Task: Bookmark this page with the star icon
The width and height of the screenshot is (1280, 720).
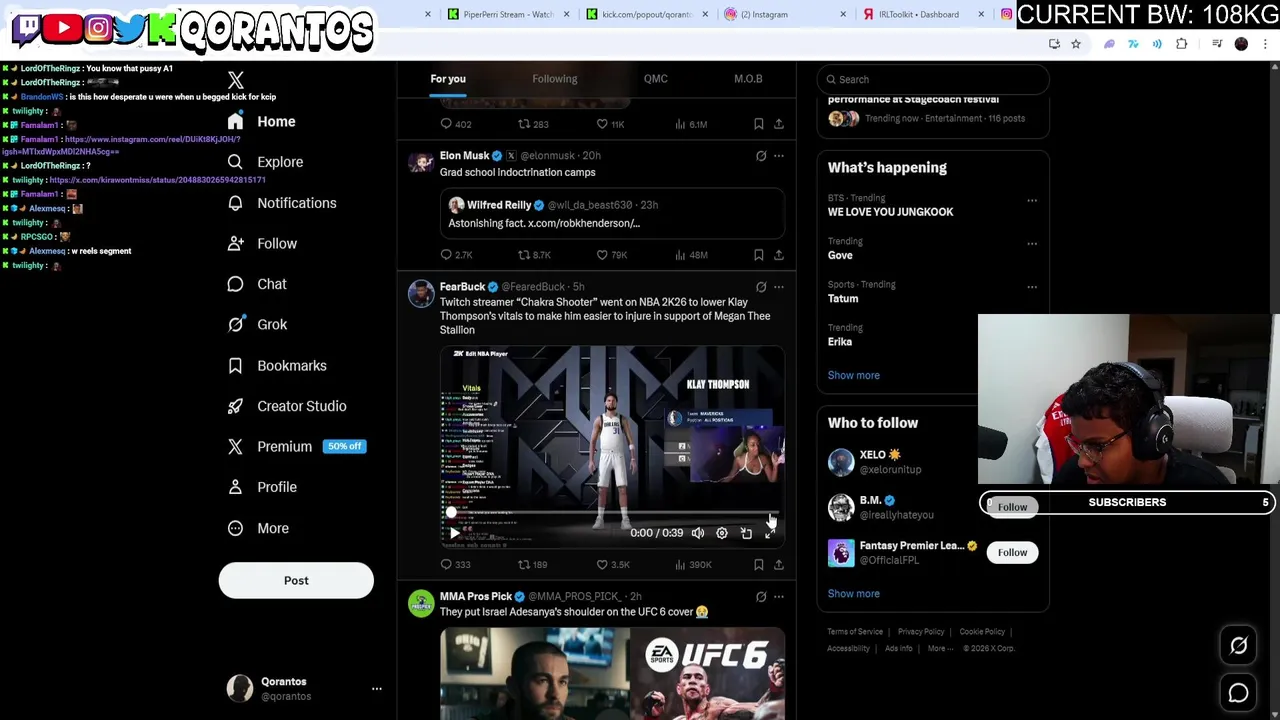Action: coord(1076,44)
